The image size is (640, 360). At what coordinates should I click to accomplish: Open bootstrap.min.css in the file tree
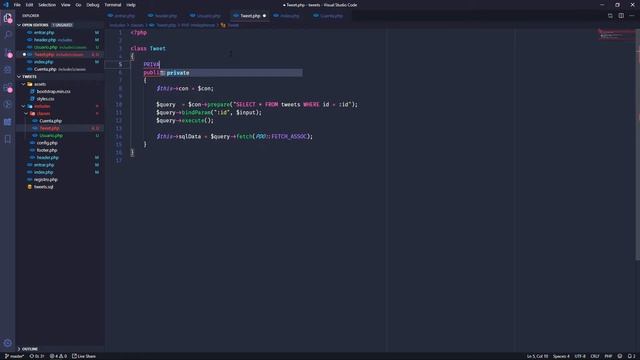[x=53, y=91]
